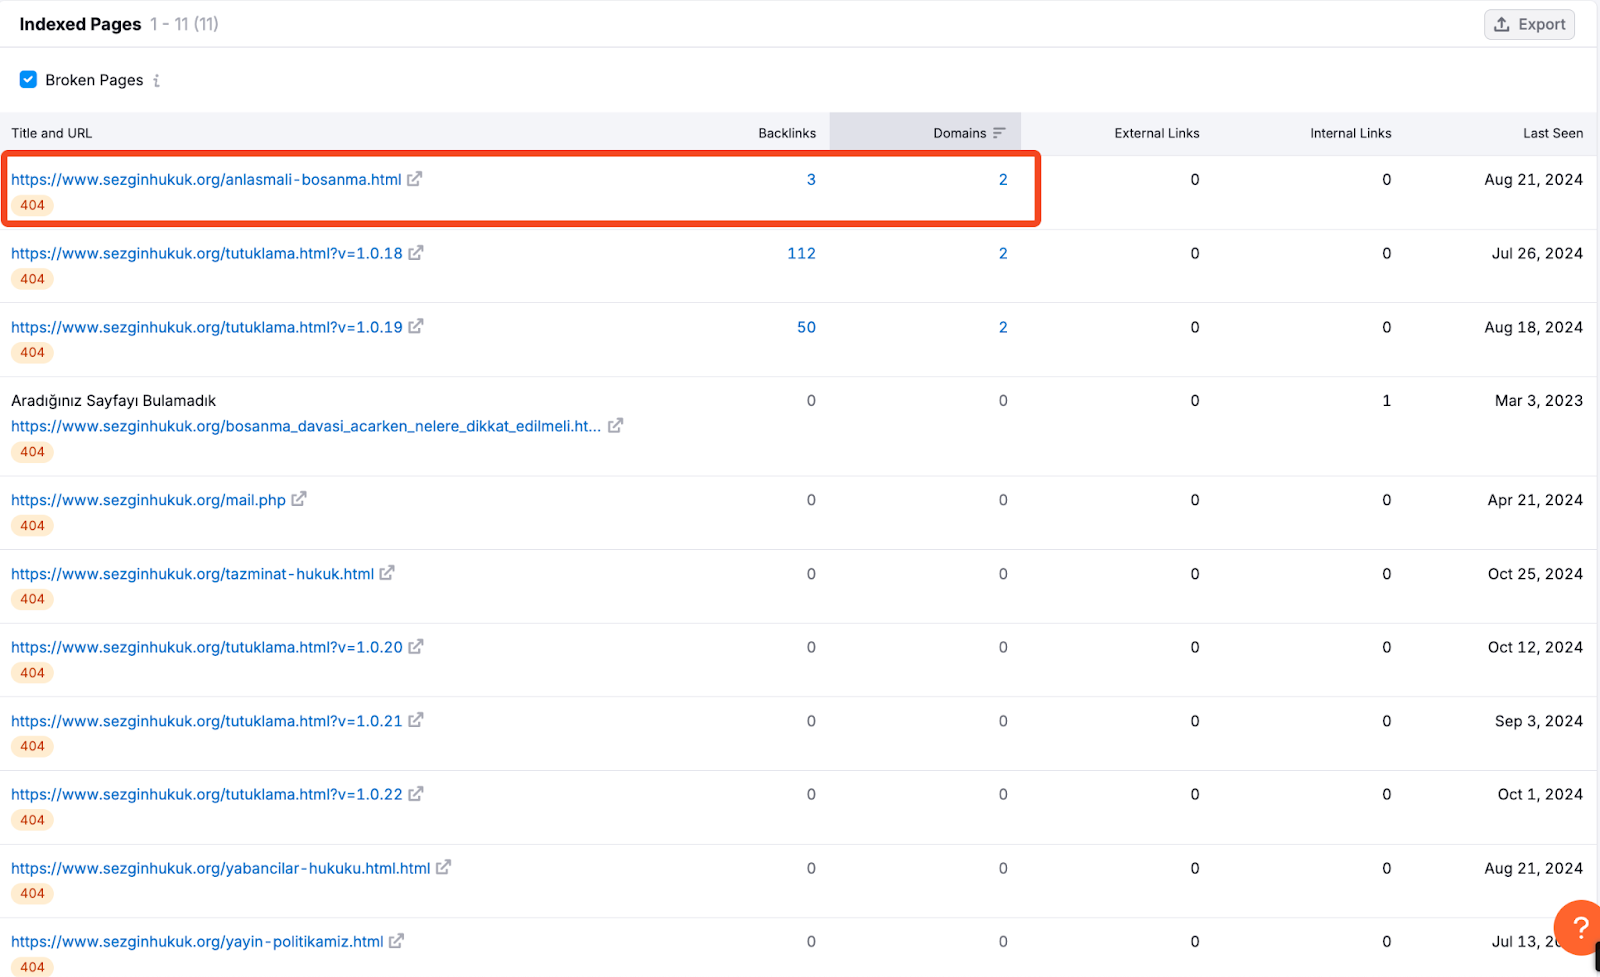Open external link icon for tutuklama.html?v=1.0.20
The width and height of the screenshot is (1600, 977).
pyautogui.click(x=415, y=647)
